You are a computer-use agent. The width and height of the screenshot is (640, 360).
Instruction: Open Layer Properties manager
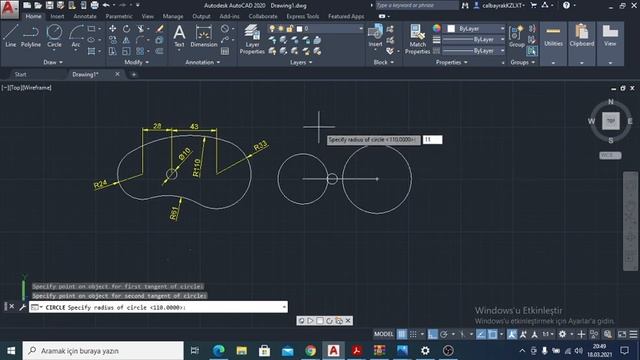tap(252, 39)
